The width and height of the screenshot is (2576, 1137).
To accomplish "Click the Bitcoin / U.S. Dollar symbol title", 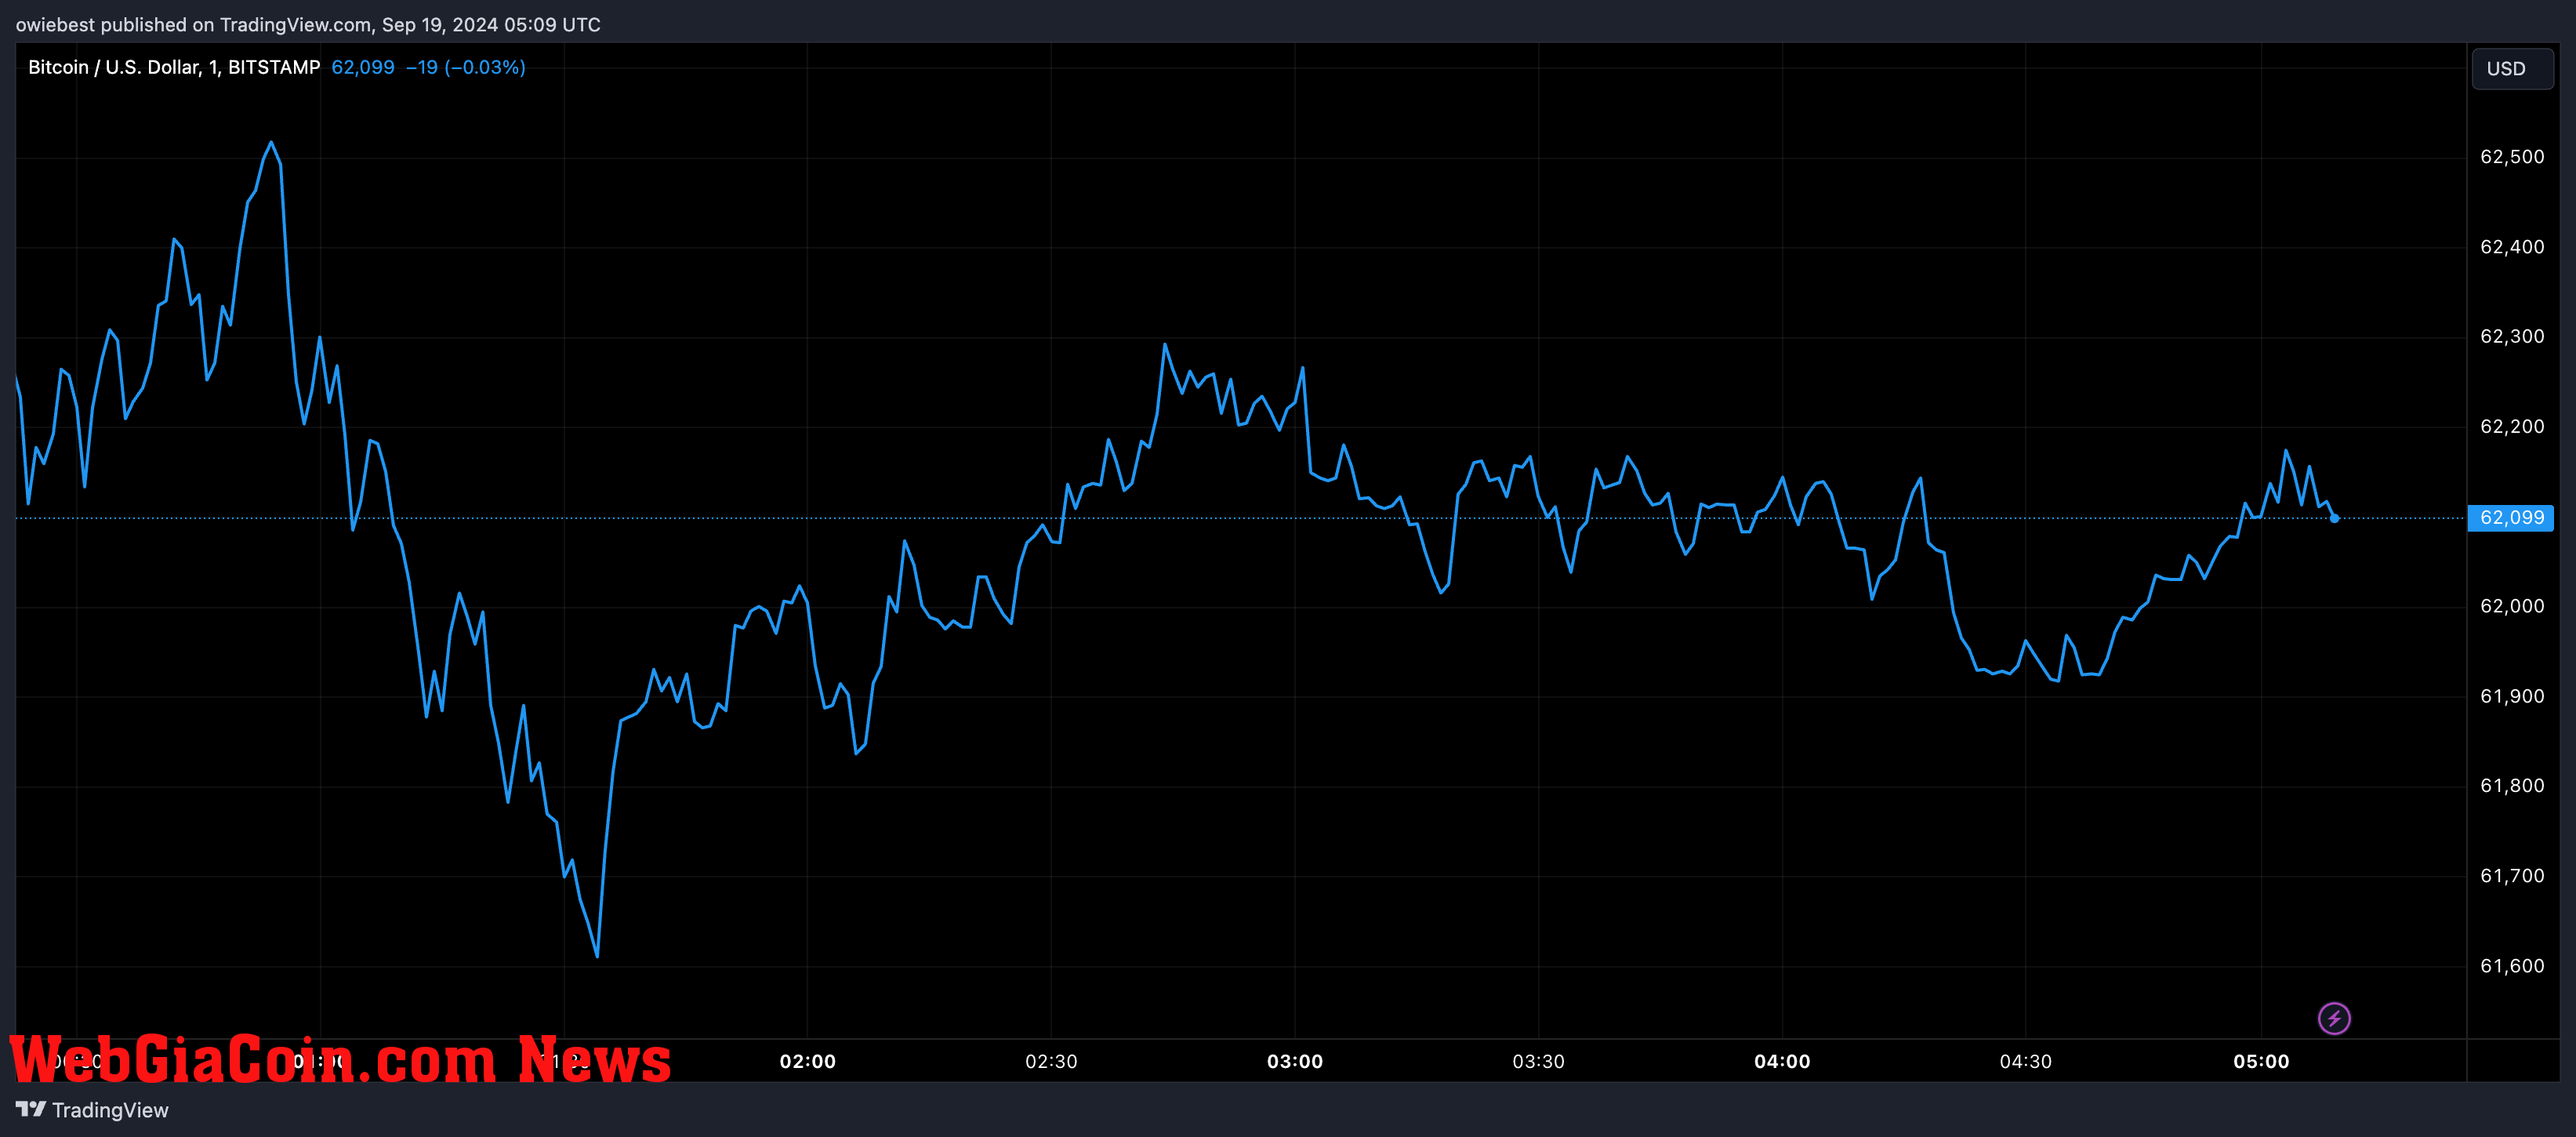I will 174,67.
